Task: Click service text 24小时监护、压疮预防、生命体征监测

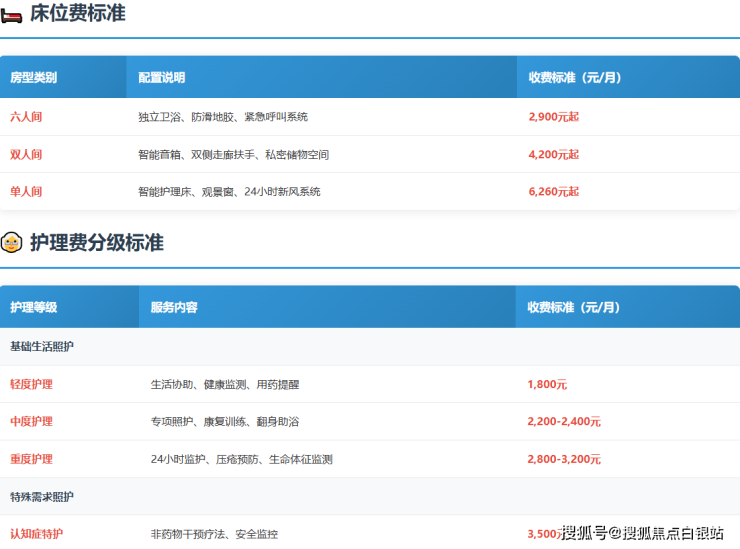Action: [x=242, y=459]
